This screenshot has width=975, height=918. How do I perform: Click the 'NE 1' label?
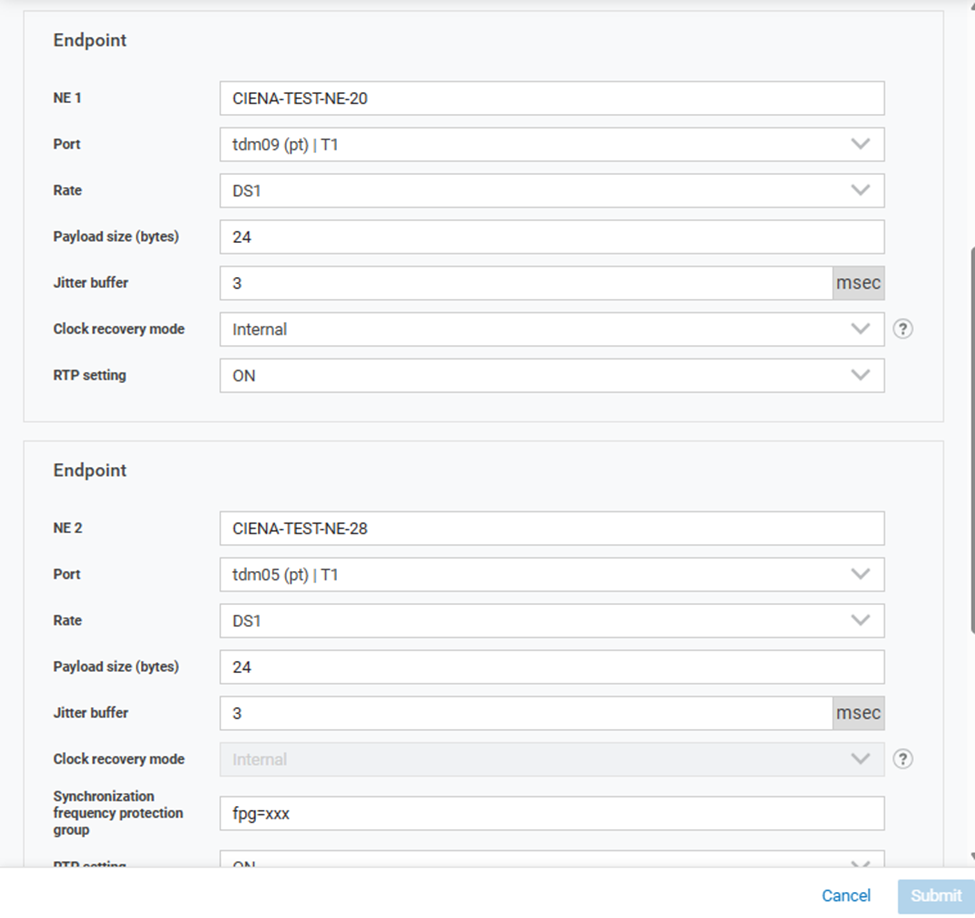(67, 98)
